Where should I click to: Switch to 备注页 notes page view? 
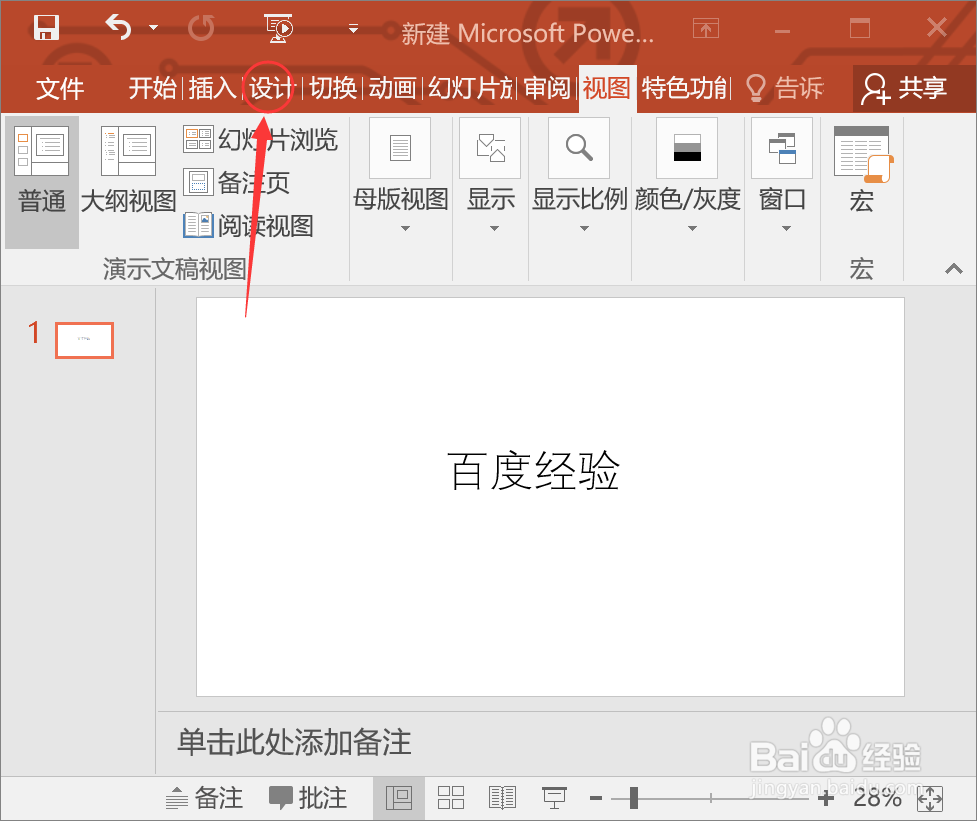point(237,183)
